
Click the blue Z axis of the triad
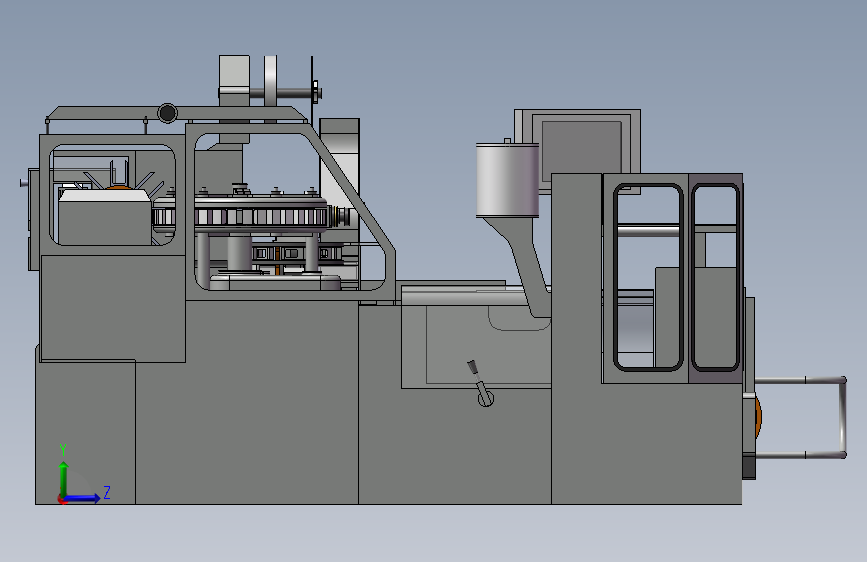tap(83, 498)
